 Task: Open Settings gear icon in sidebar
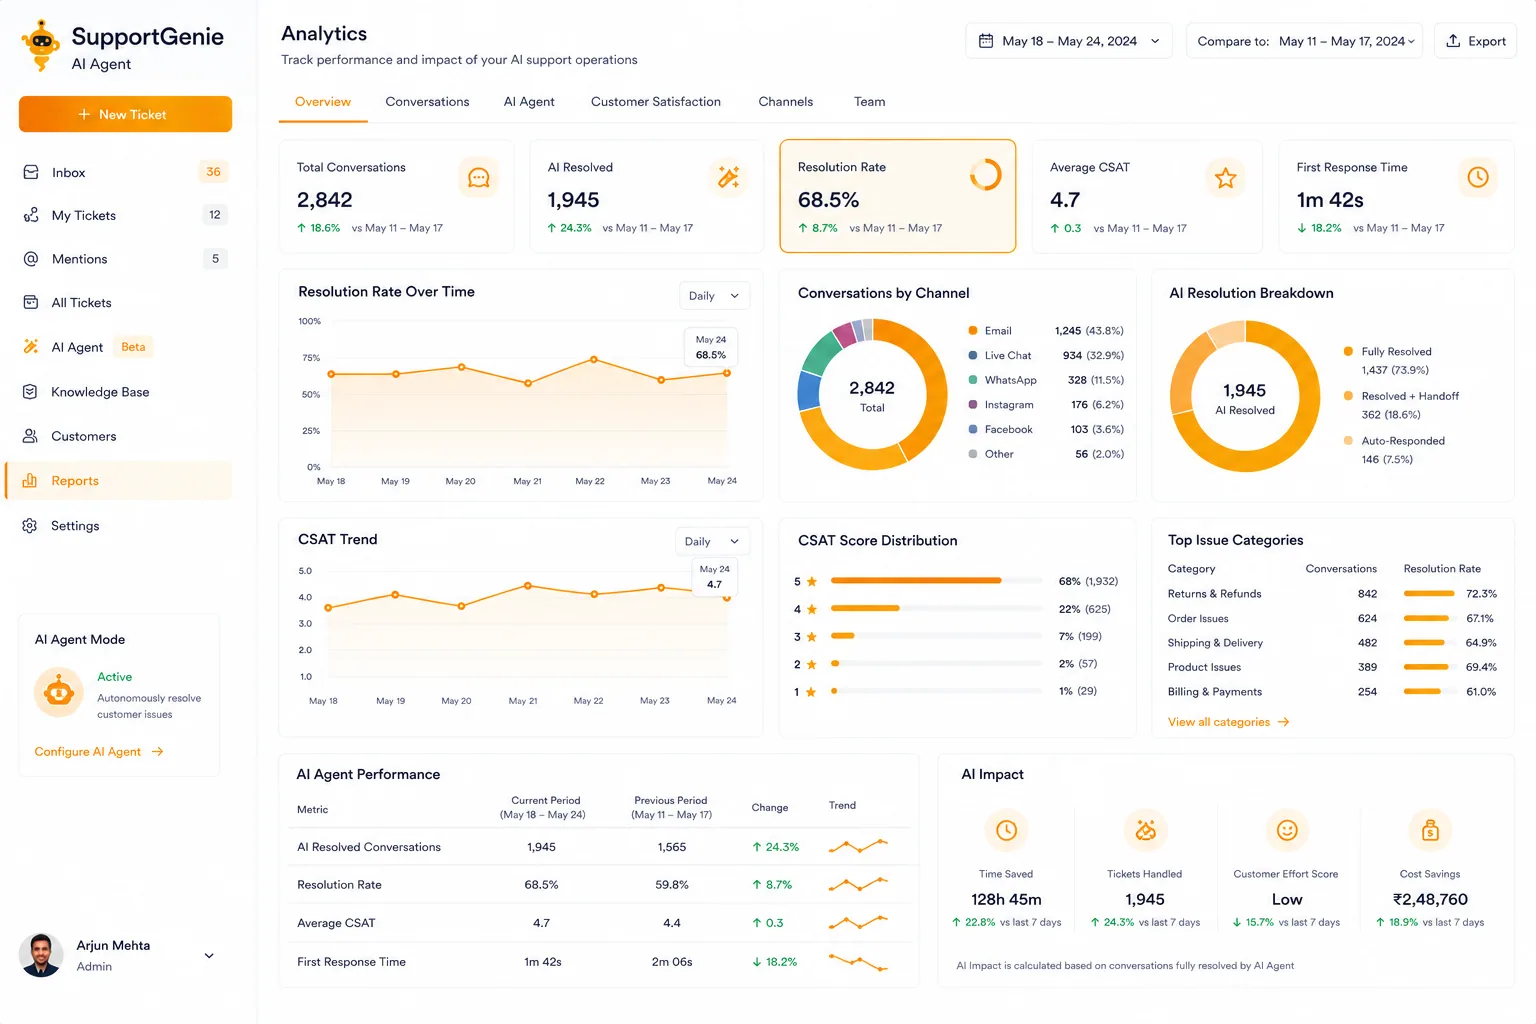[30, 526]
